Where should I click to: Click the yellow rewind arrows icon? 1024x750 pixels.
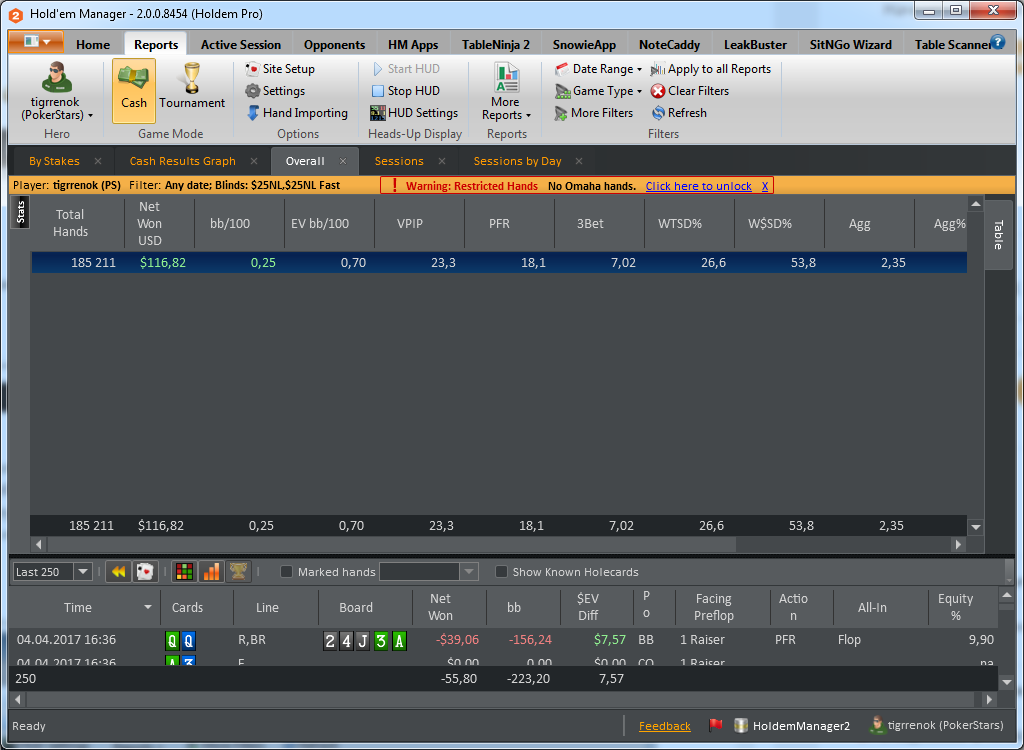[x=118, y=572]
